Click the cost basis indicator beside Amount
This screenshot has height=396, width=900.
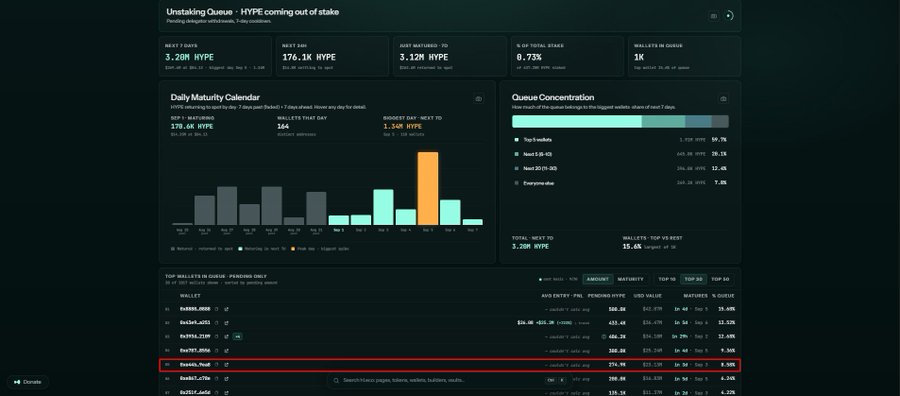coord(558,279)
